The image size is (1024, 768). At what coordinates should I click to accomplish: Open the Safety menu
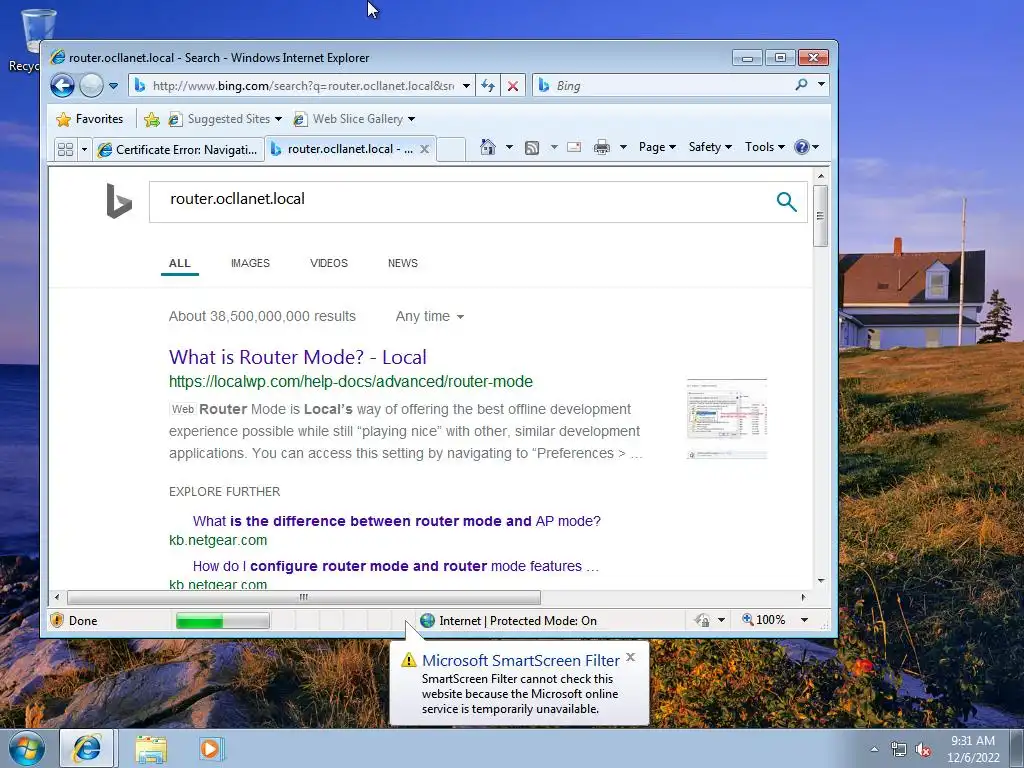(x=710, y=147)
